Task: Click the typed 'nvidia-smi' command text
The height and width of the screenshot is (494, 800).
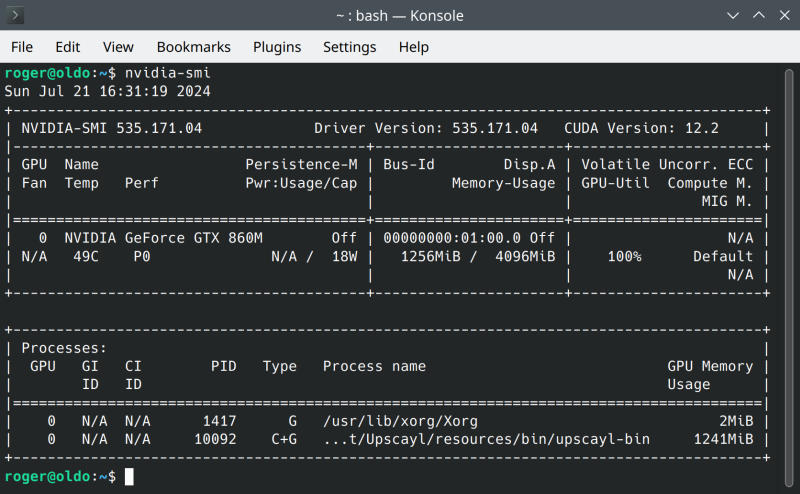Action: pos(168,73)
